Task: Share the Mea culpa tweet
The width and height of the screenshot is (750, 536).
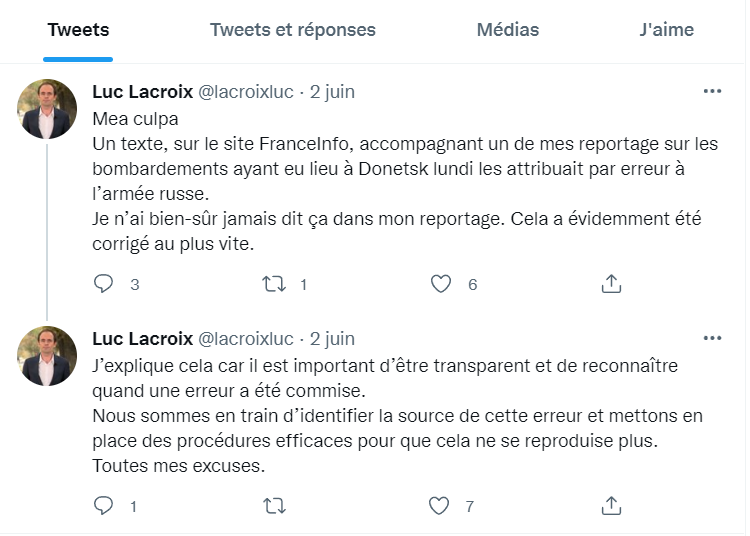Action: pyautogui.click(x=611, y=284)
